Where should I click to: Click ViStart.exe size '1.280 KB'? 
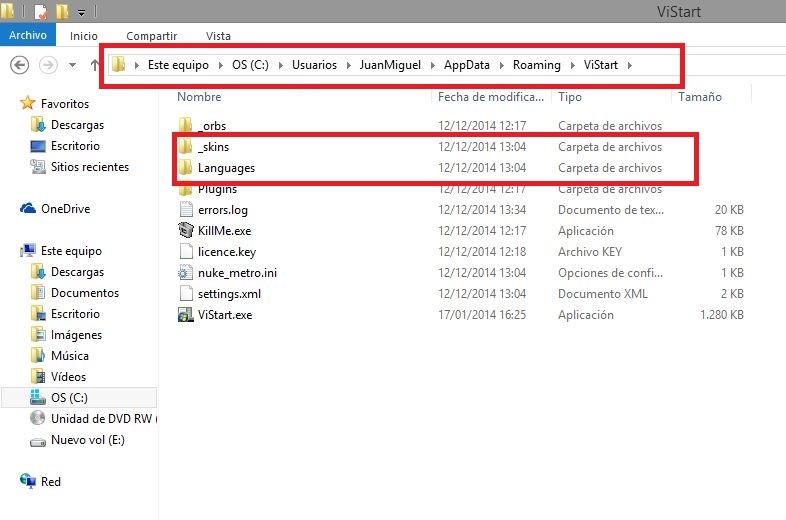coord(721,315)
